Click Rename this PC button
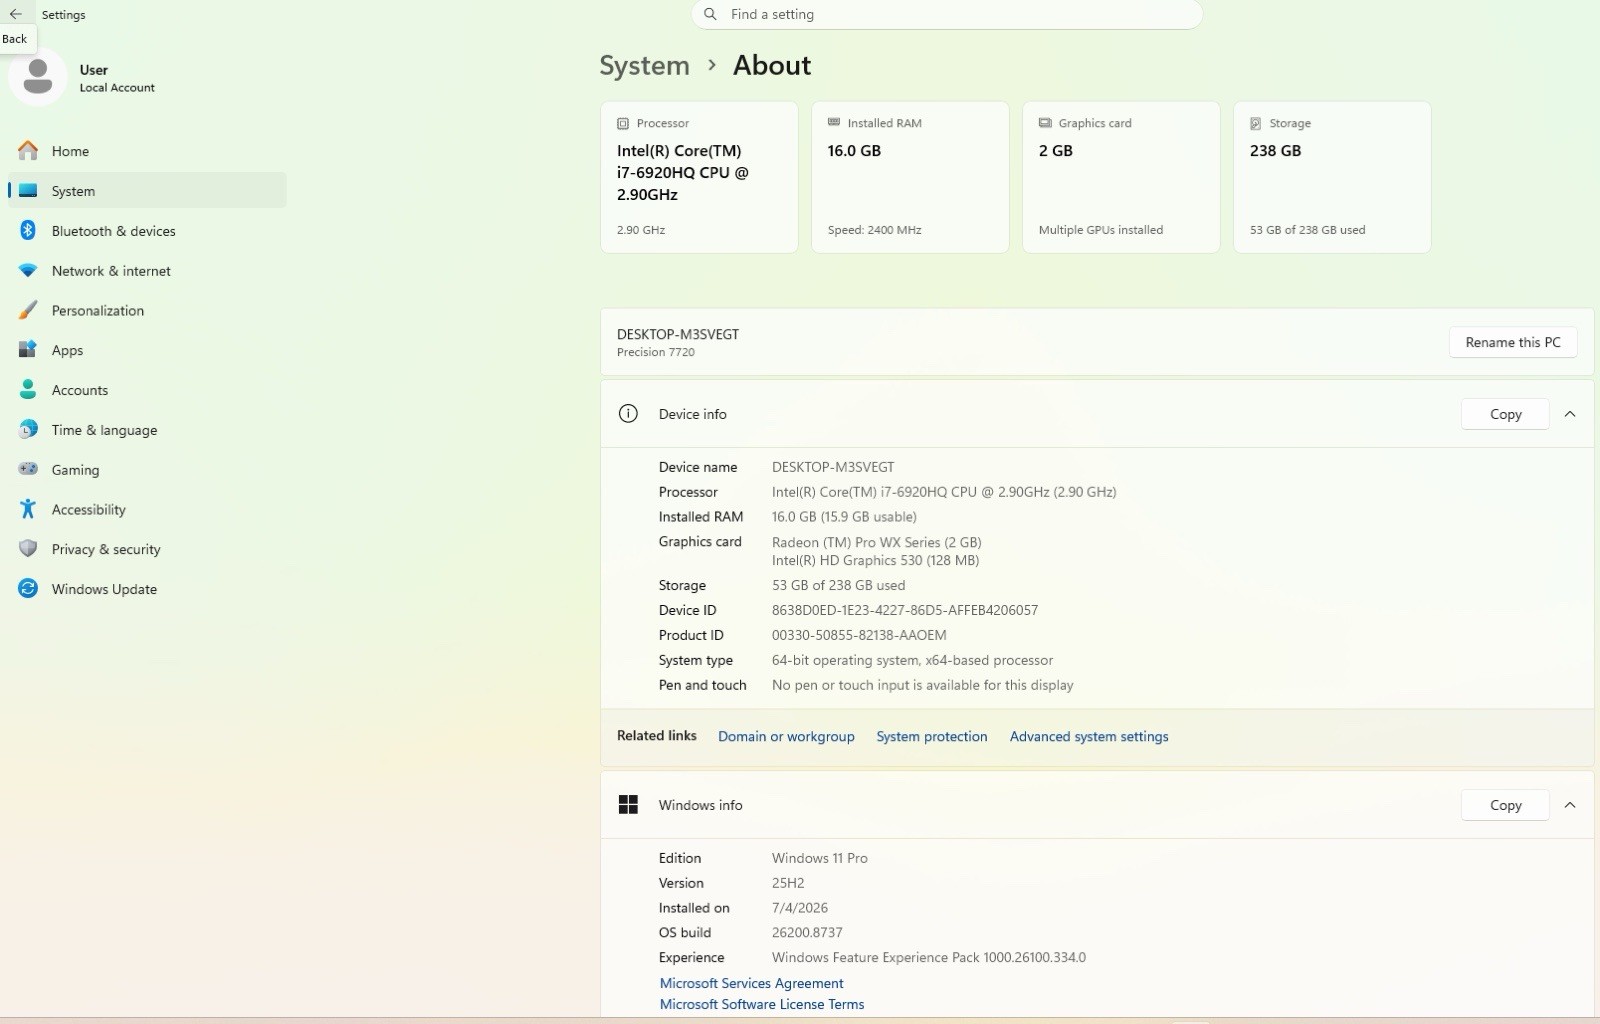1600x1024 pixels. [1513, 342]
